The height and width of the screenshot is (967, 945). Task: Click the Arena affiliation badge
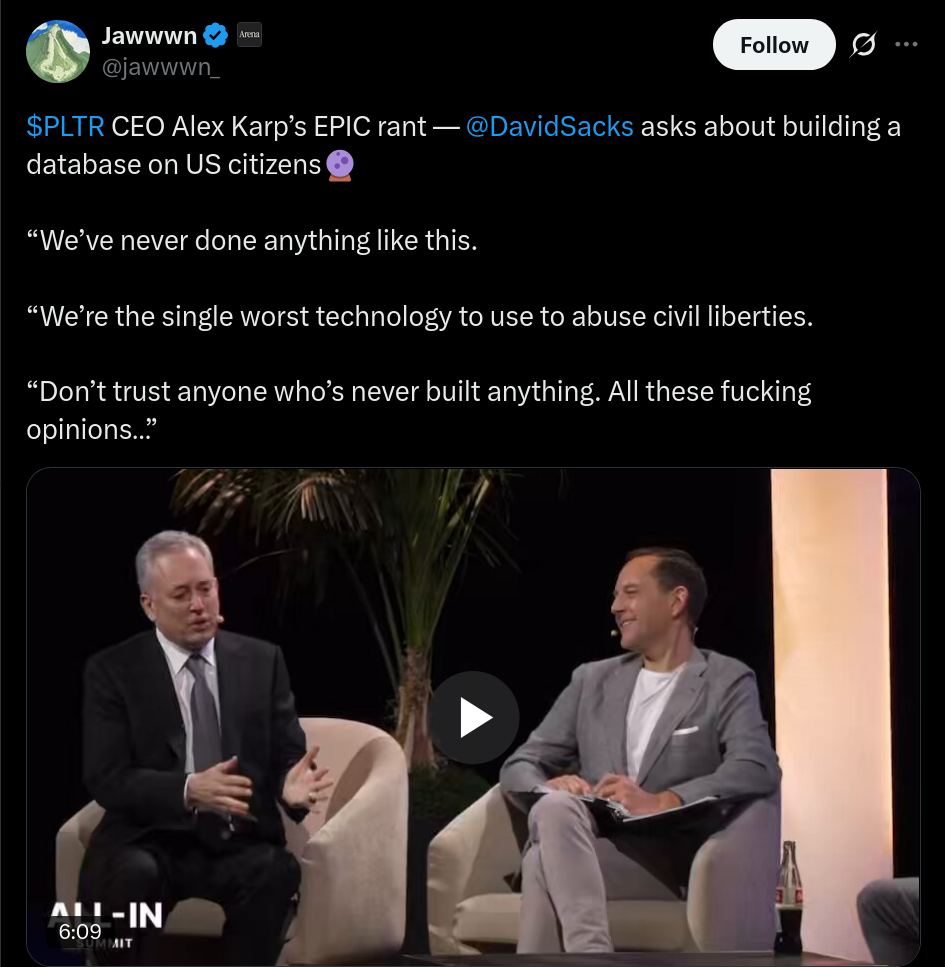[x=249, y=35]
